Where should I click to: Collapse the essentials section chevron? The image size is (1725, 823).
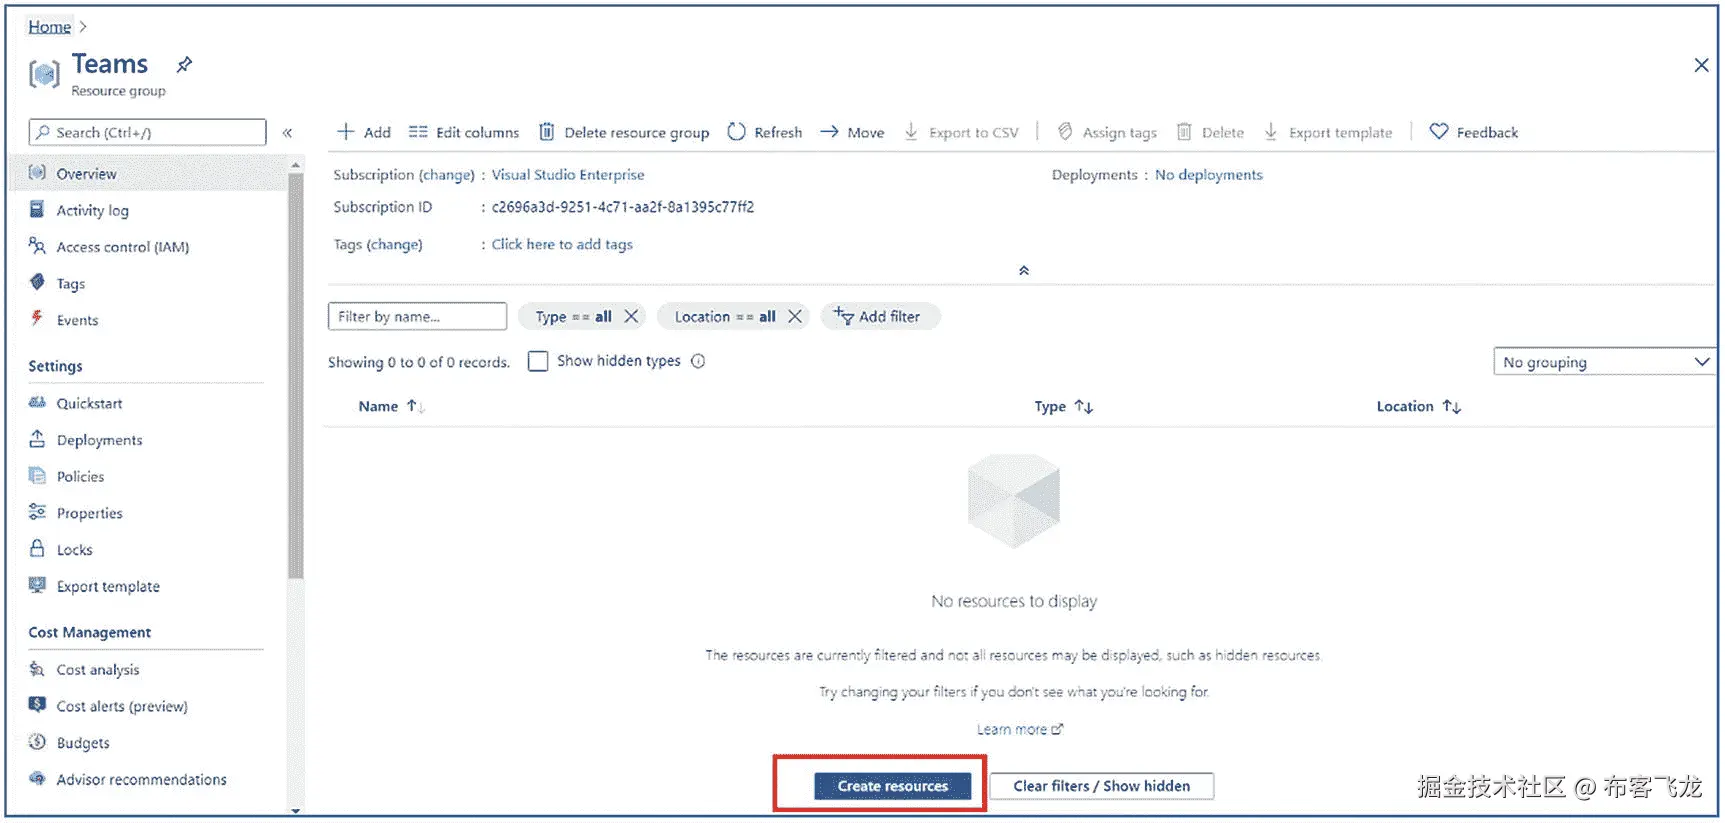coord(1024,270)
